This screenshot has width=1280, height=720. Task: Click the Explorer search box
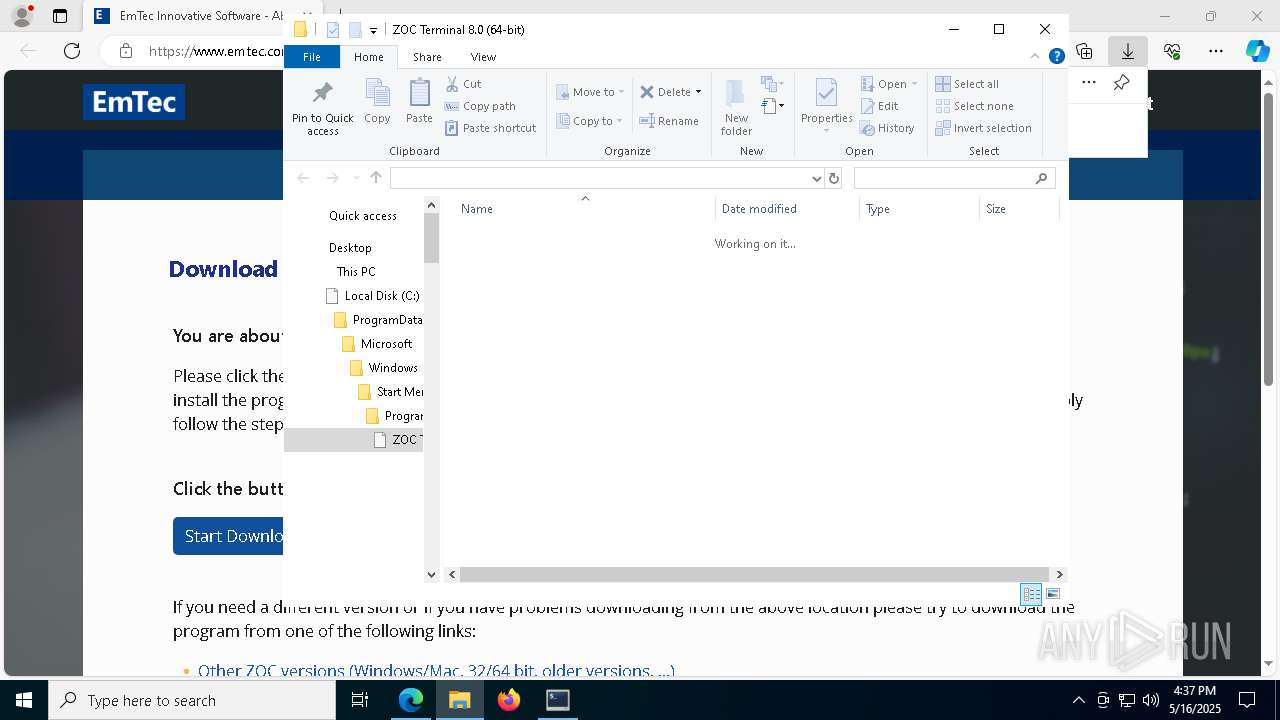coord(954,178)
